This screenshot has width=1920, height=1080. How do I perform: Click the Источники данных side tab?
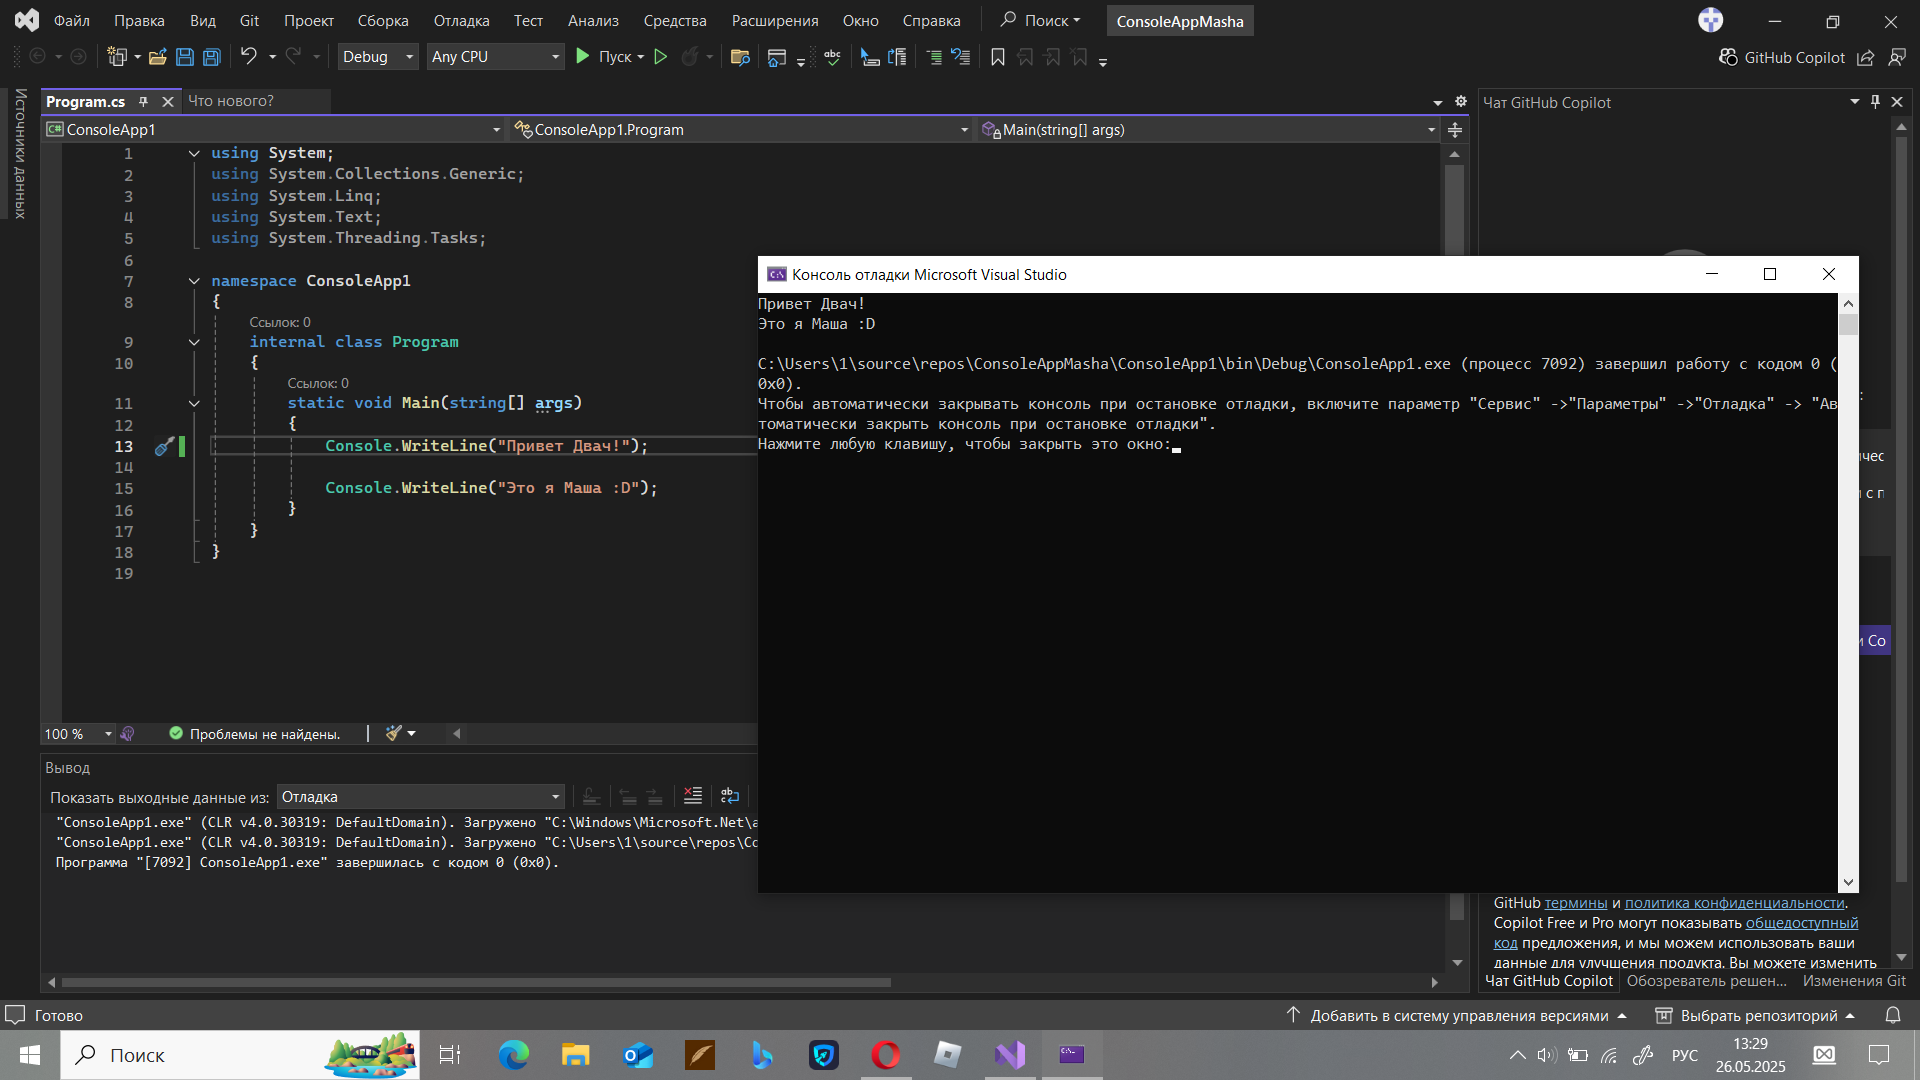(20, 153)
